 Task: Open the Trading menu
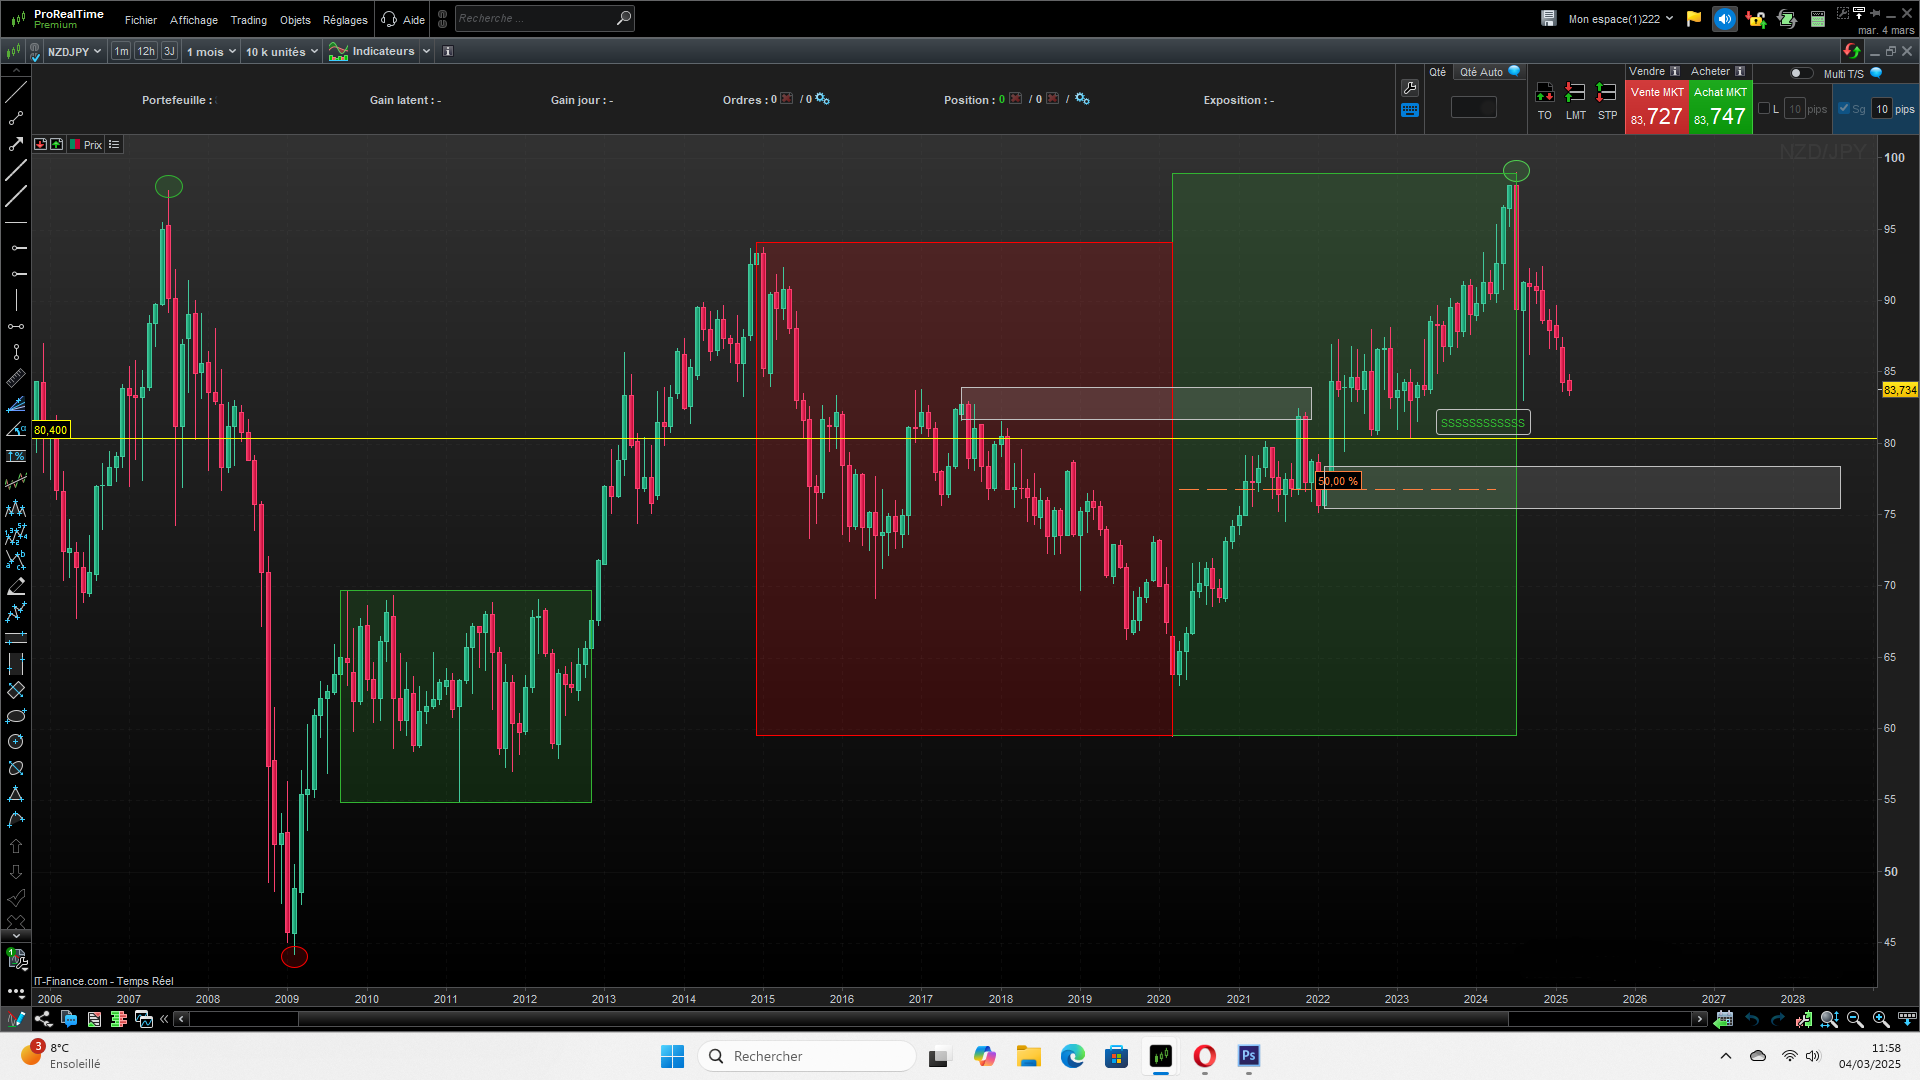(x=248, y=20)
